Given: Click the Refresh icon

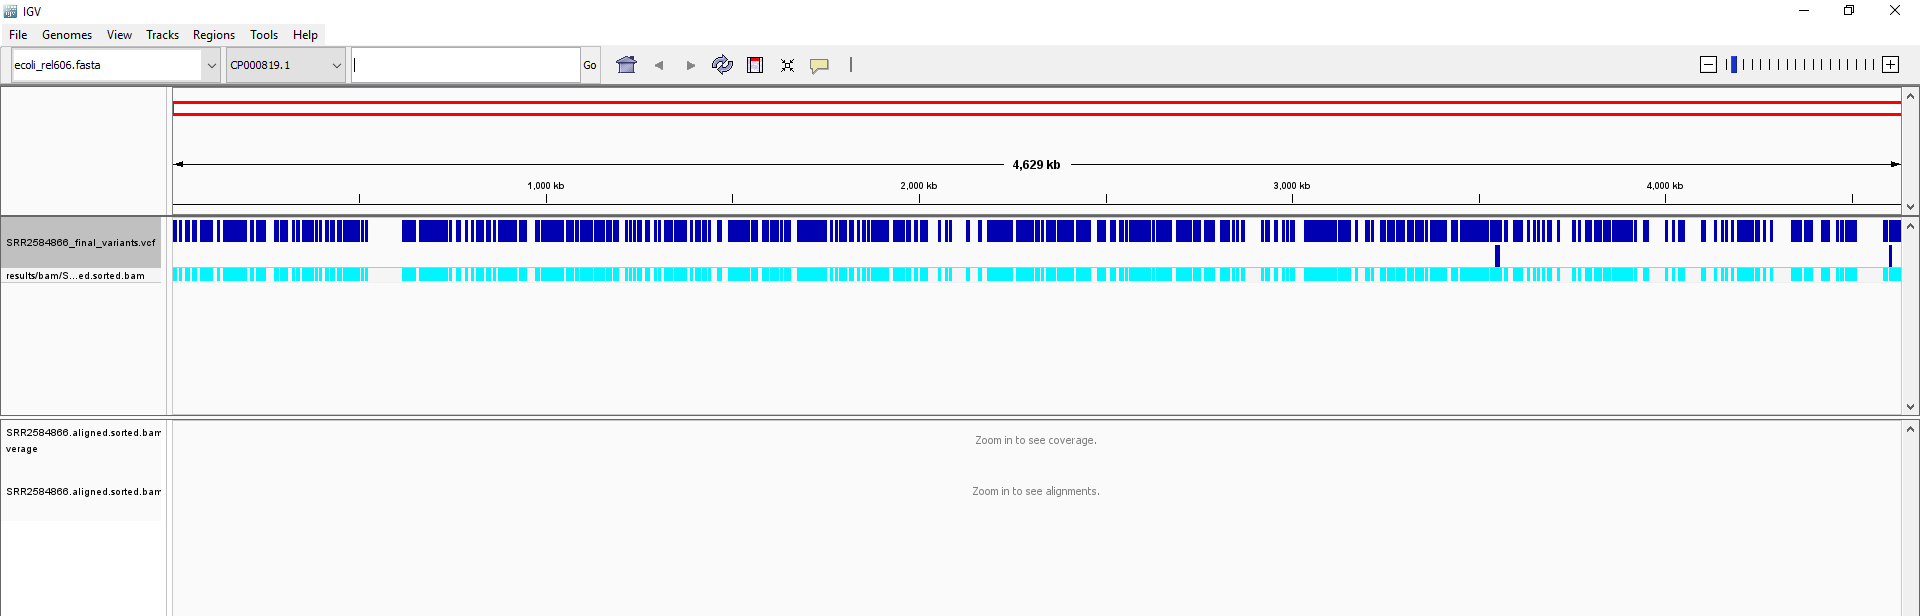Looking at the screenshot, I should pos(722,65).
